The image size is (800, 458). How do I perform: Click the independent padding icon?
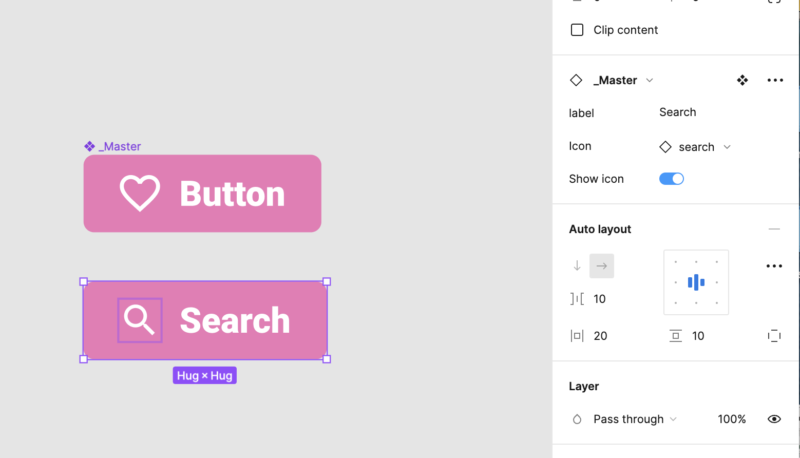point(774,336)
